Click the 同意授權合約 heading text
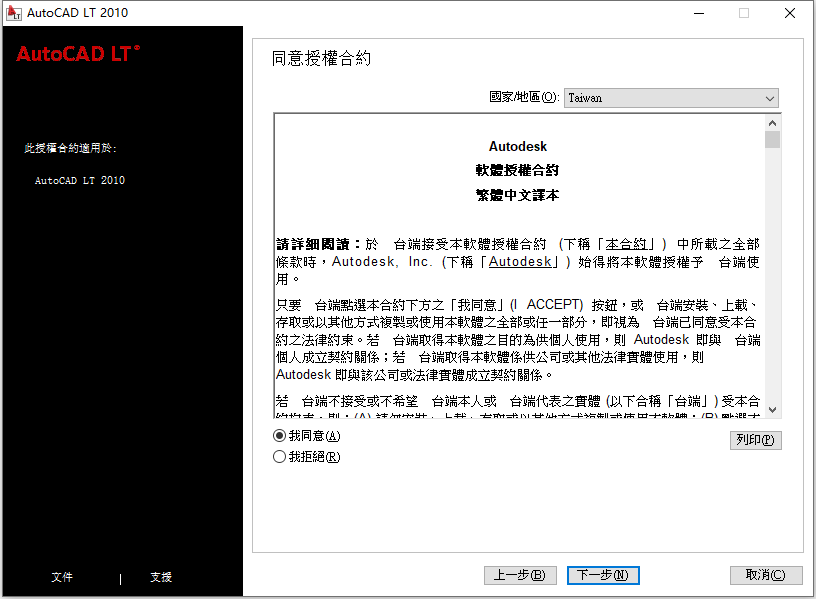This screenshot has height=599, width=816. 321,58
